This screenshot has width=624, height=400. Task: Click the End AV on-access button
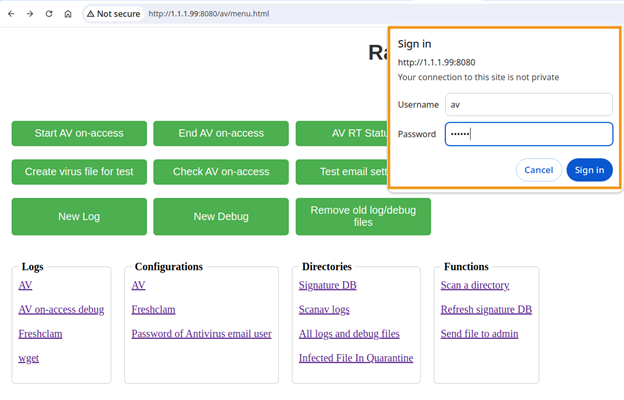click(x=221, y=133)
